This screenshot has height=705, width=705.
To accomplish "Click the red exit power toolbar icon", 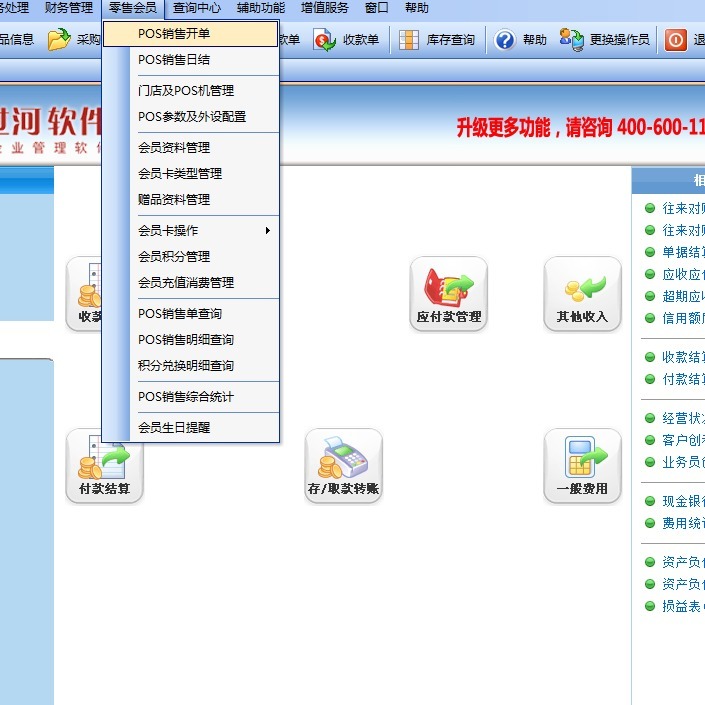I will point(676,40).
